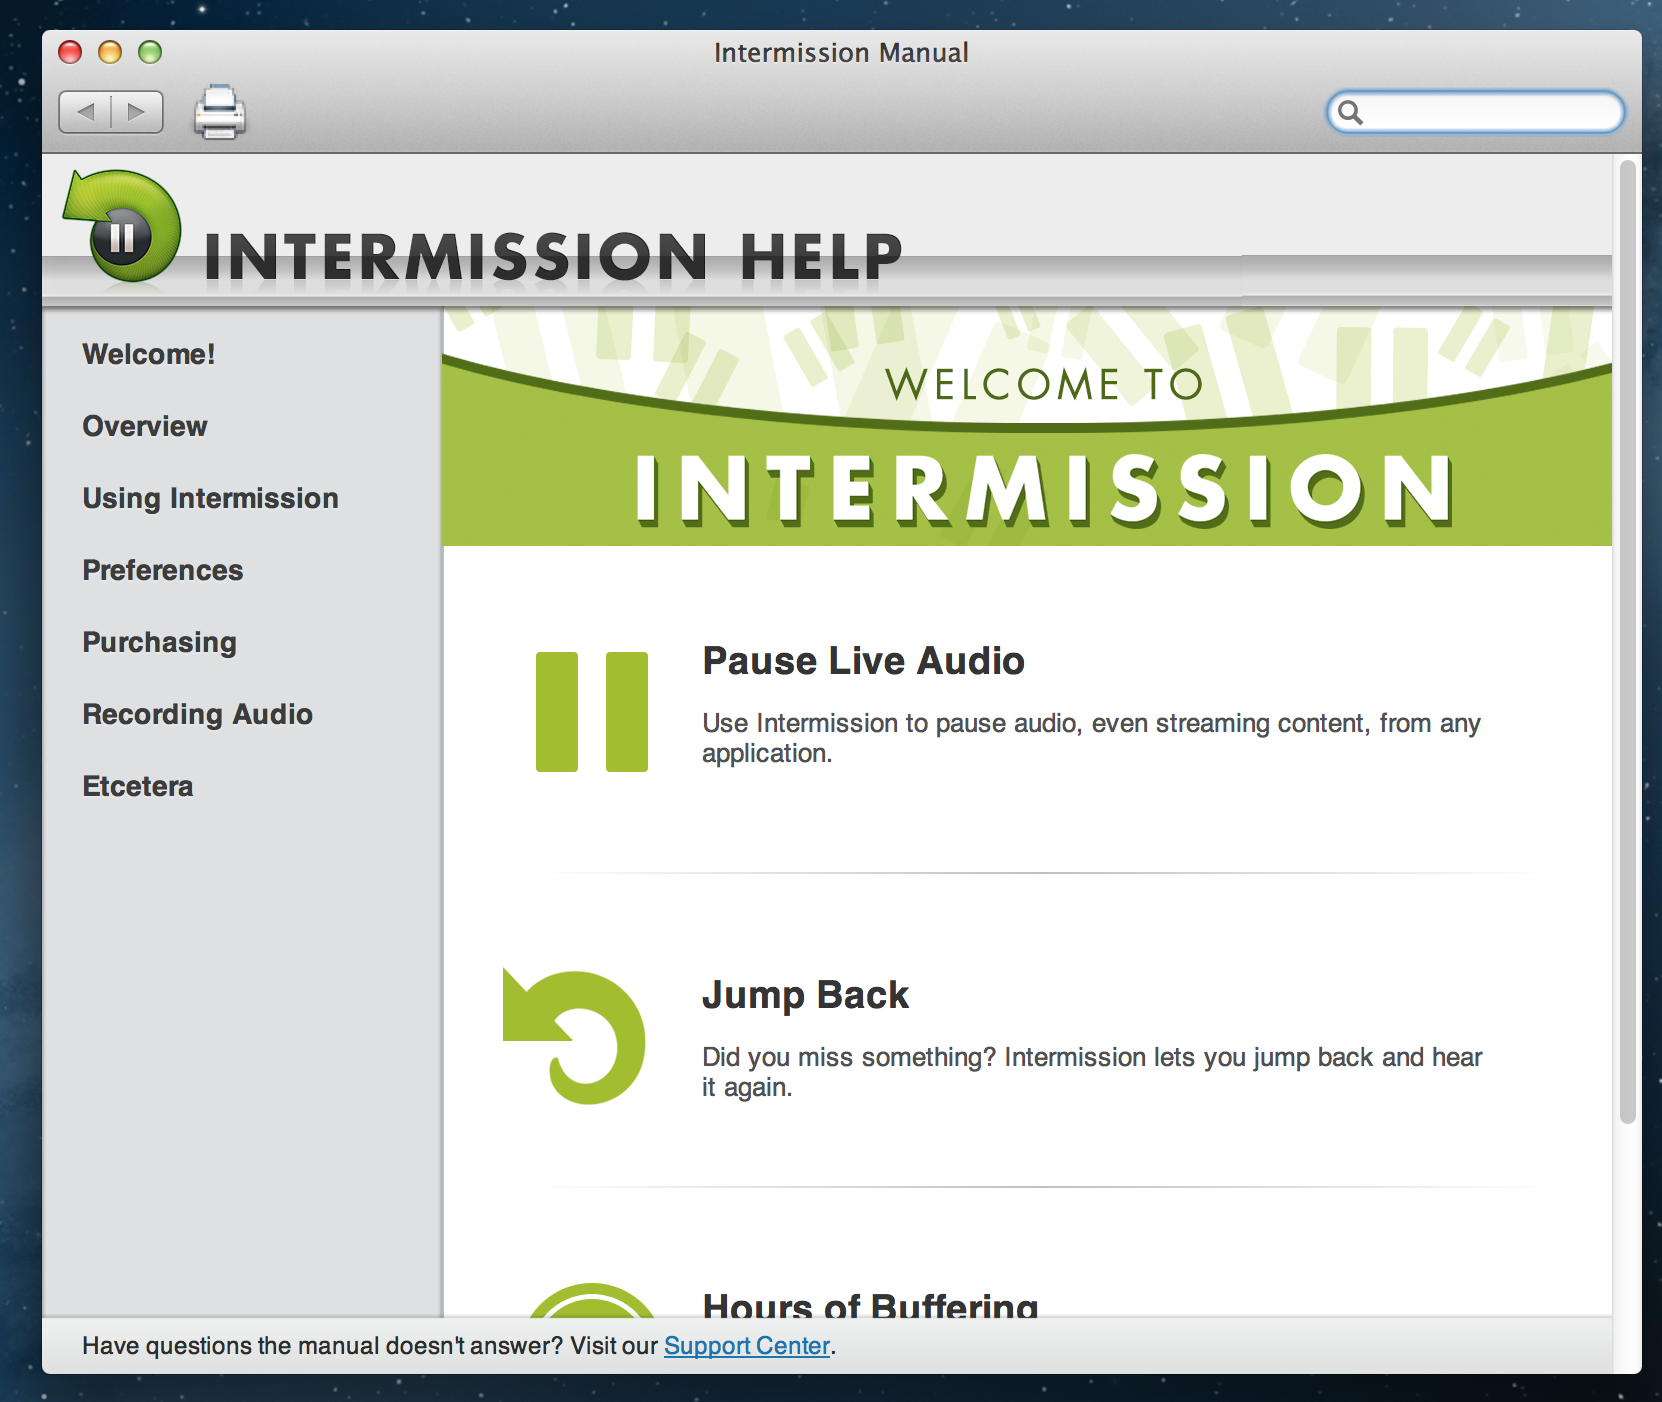Click the Hours of Buffering heading

pyautogui.click(x=871, y=1304)
